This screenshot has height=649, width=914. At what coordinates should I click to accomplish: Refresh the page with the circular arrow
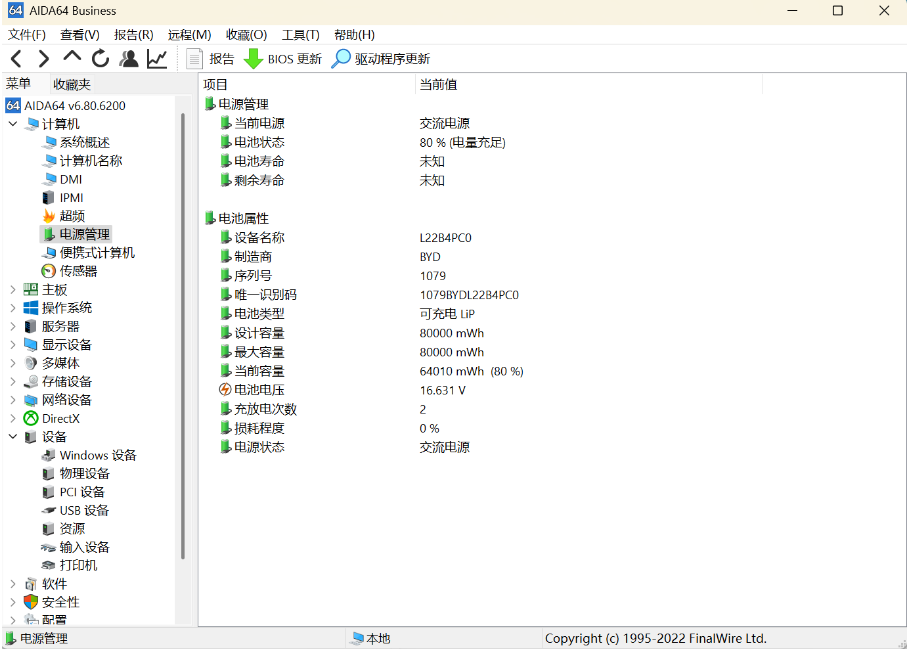pyautogui.click(x=100, y=59)
